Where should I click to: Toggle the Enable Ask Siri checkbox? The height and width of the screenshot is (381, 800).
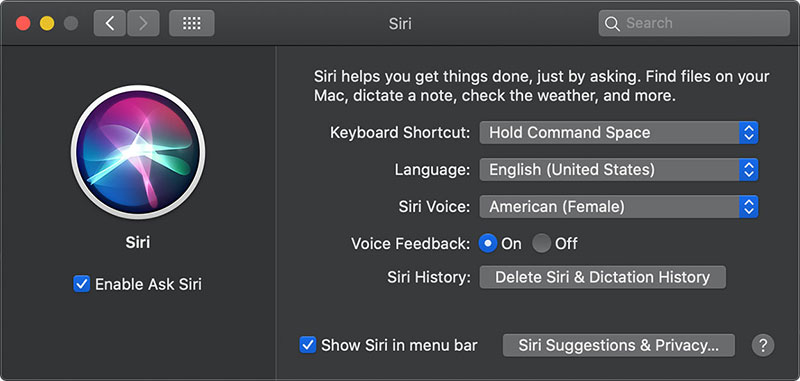(x=82, y=284)
